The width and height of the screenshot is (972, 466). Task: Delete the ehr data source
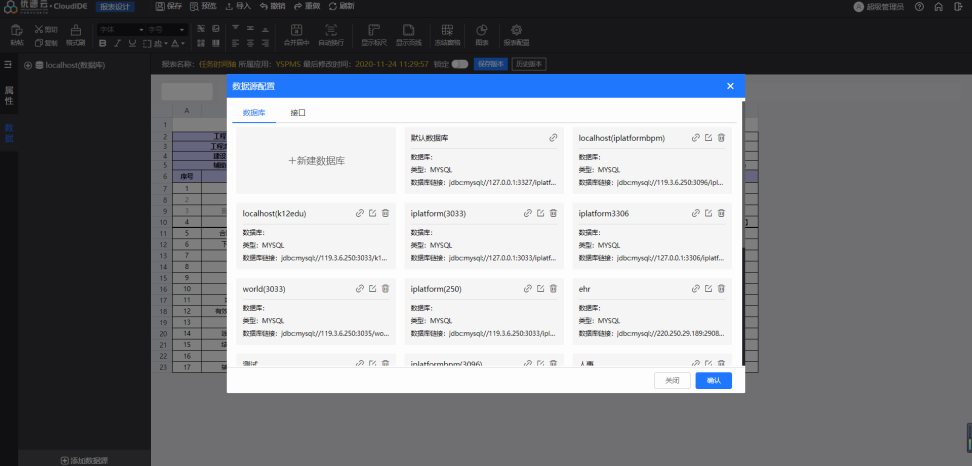tap(721, 289)
